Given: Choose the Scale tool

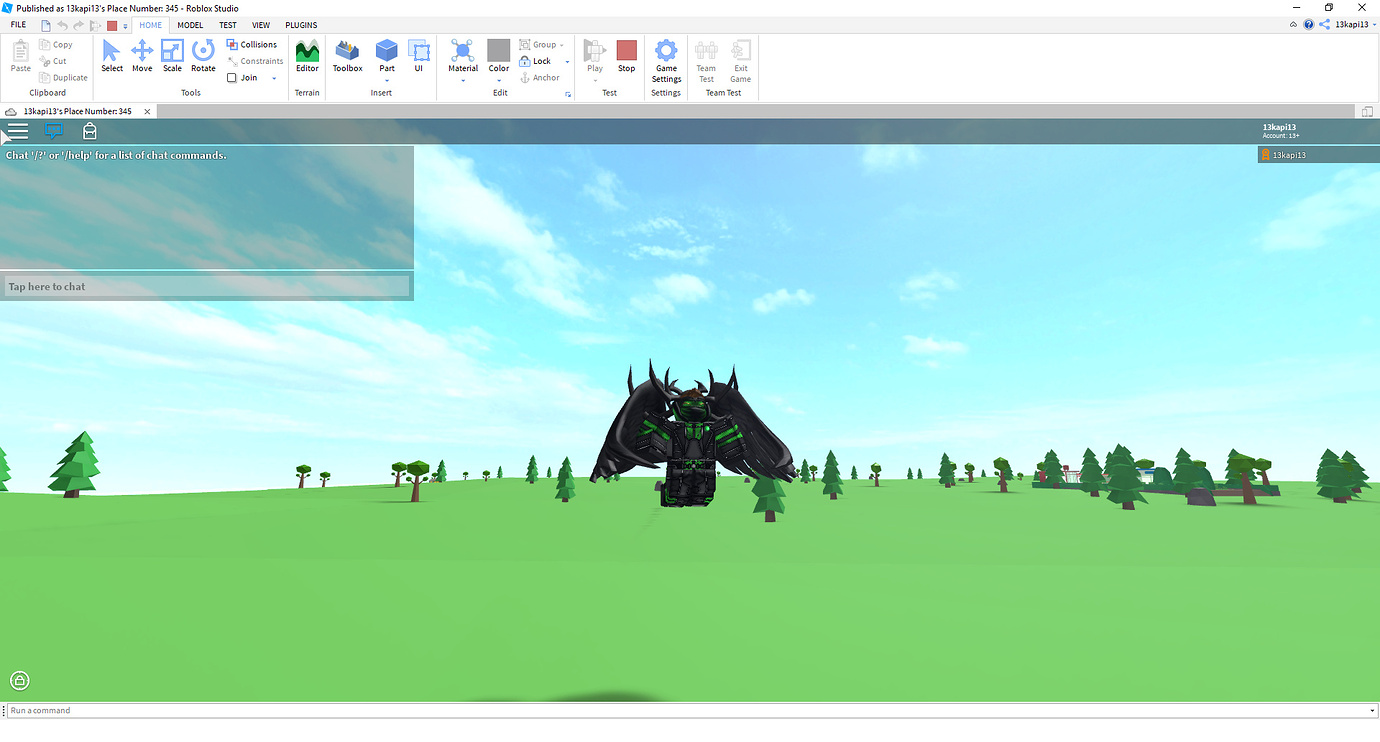Looking at the screenshot, I should pyautogui.click(x=172, y=56).
